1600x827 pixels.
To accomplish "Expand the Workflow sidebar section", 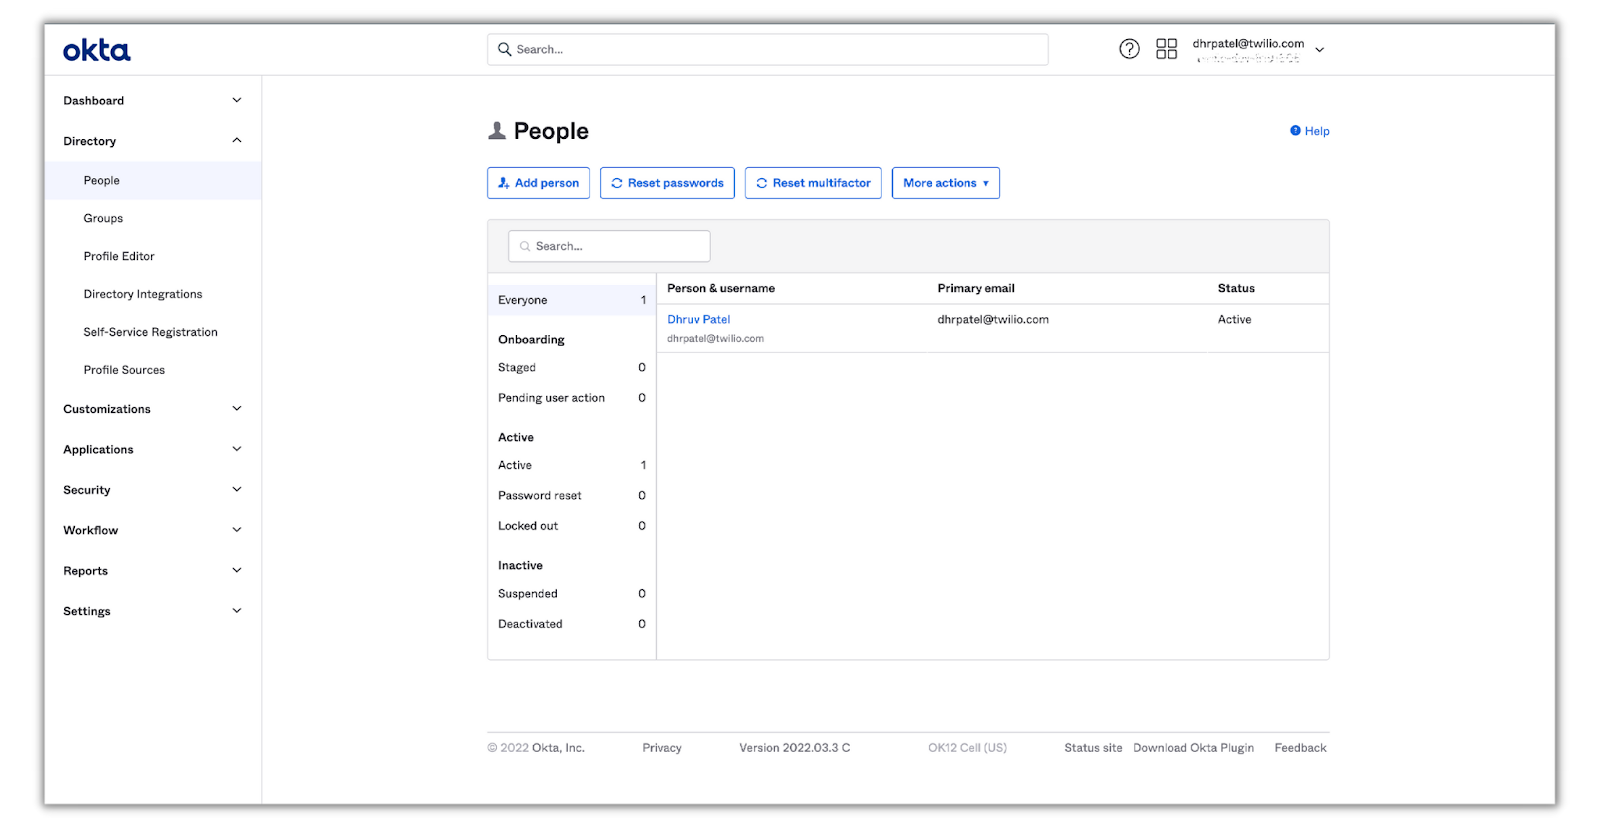I will tap(152, 530).
